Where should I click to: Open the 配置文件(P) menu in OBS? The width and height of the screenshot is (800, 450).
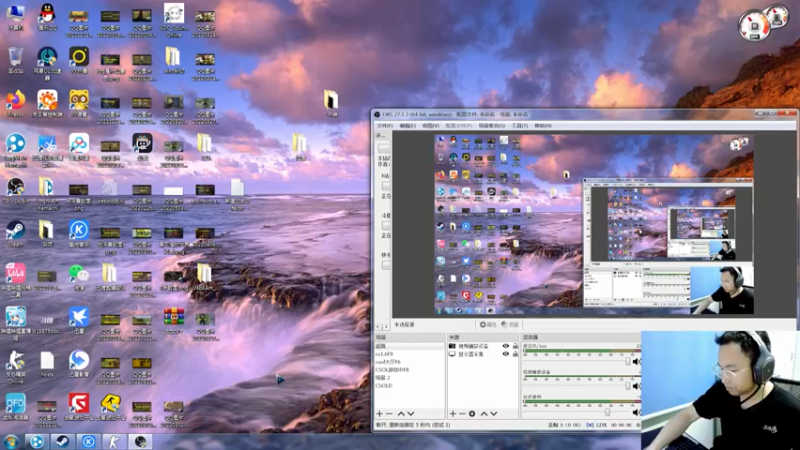pyautogui.click(x=459, y=126)
